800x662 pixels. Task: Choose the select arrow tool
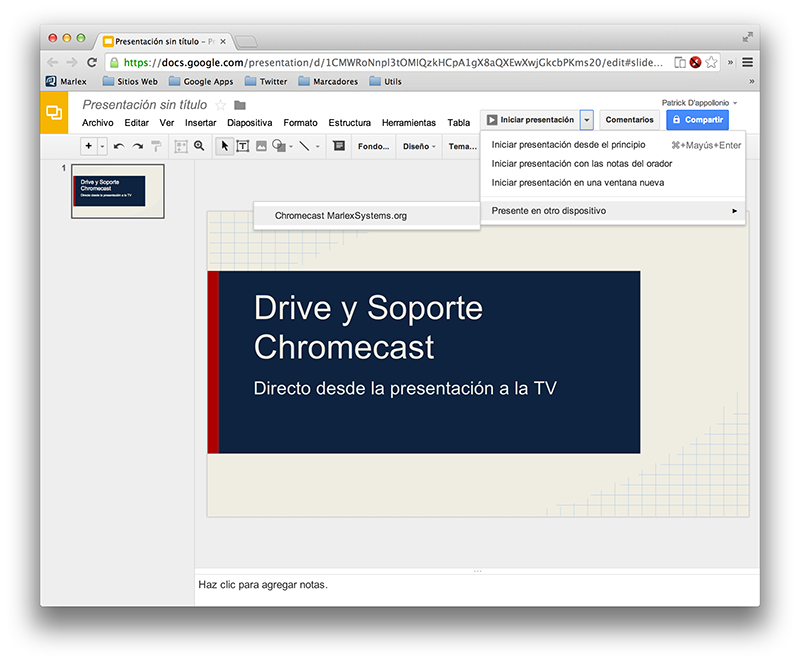click(x=224, y=146)
